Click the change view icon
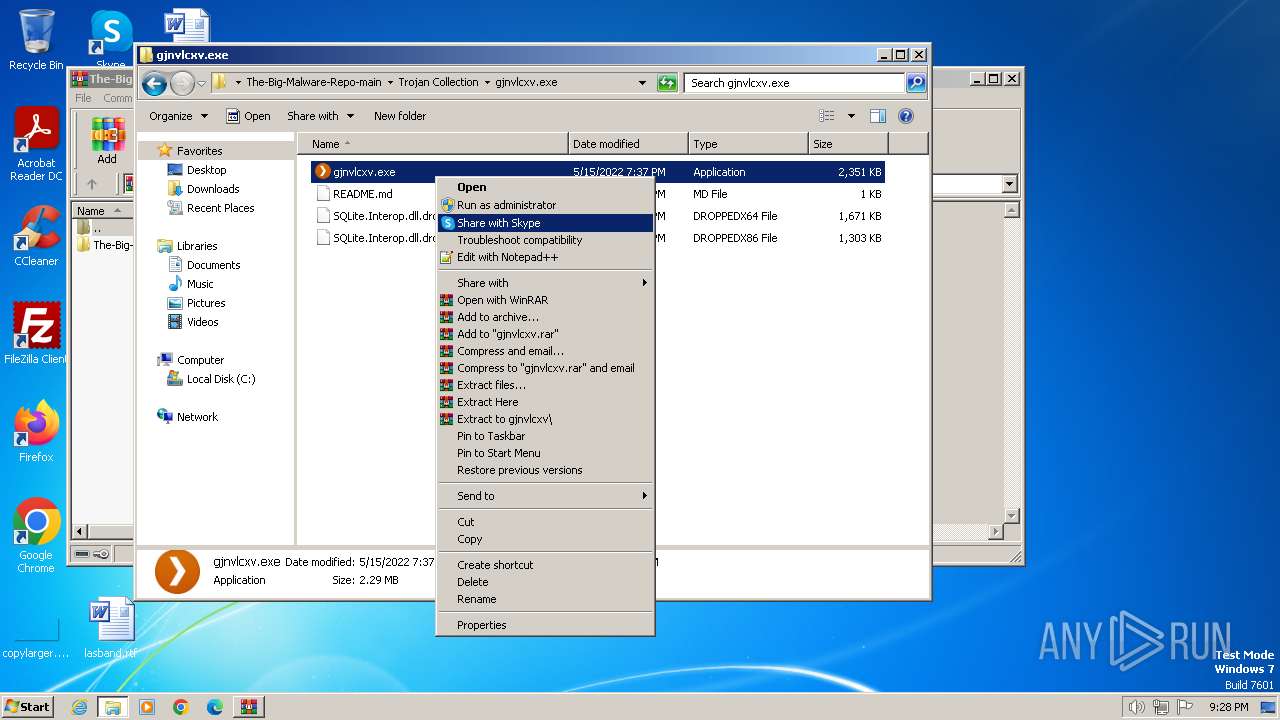The image size is (1280, 720). click(x=827, y=116)
